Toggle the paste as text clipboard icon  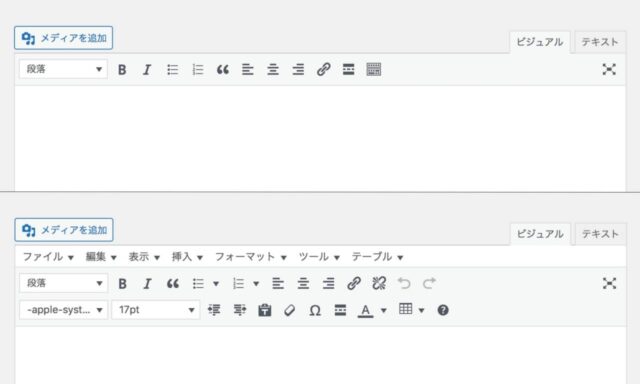point(264,311)
